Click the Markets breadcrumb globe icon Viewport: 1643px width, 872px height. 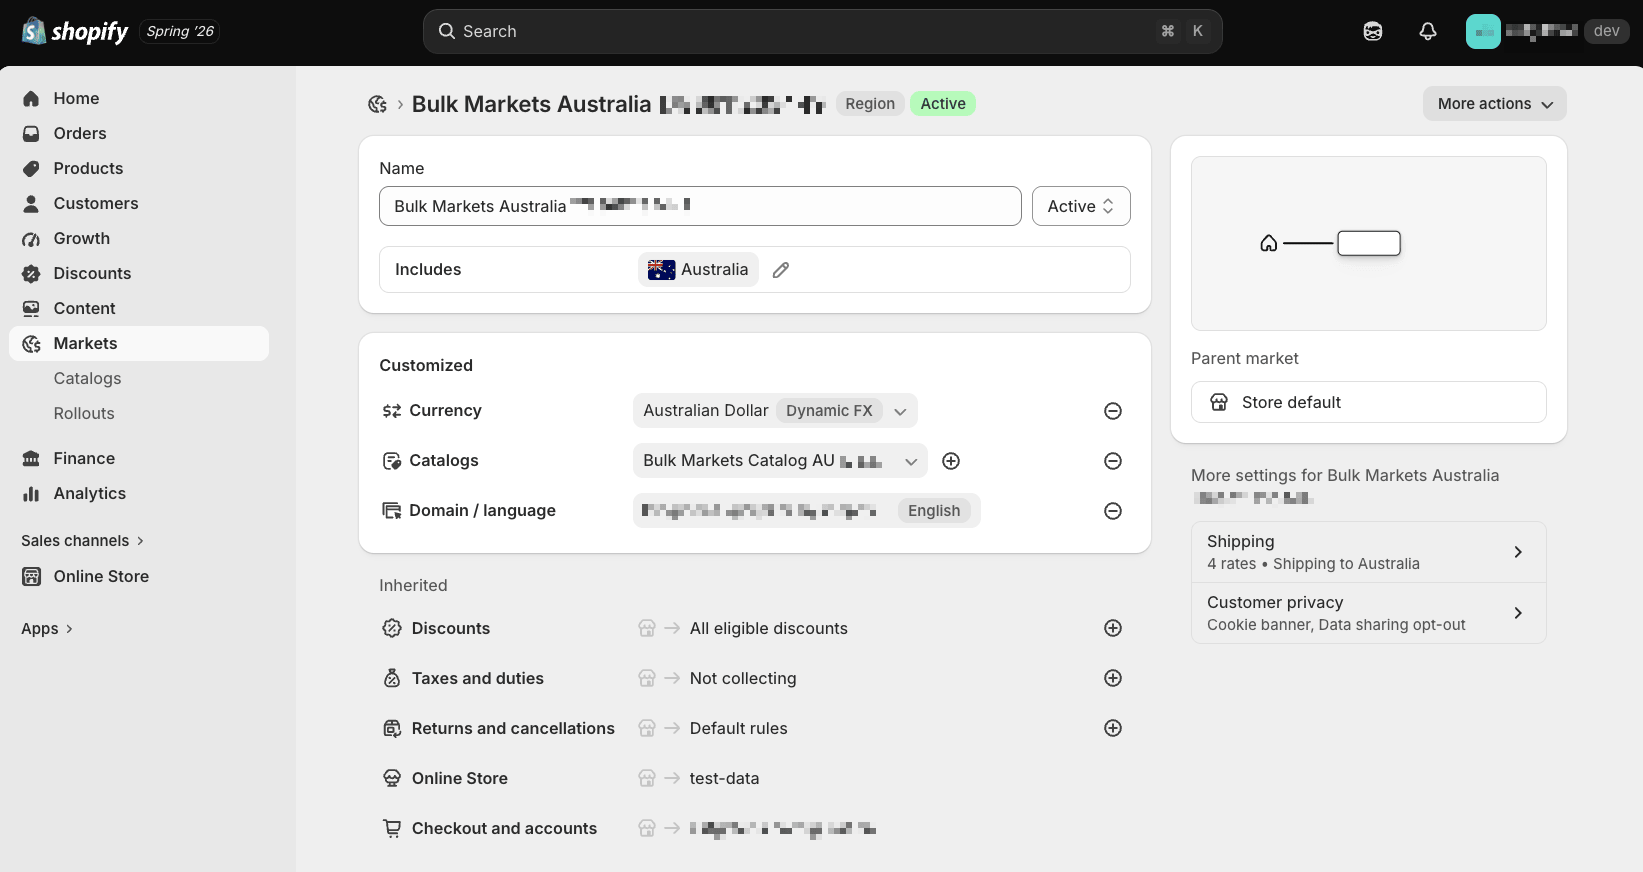(377, 104)
